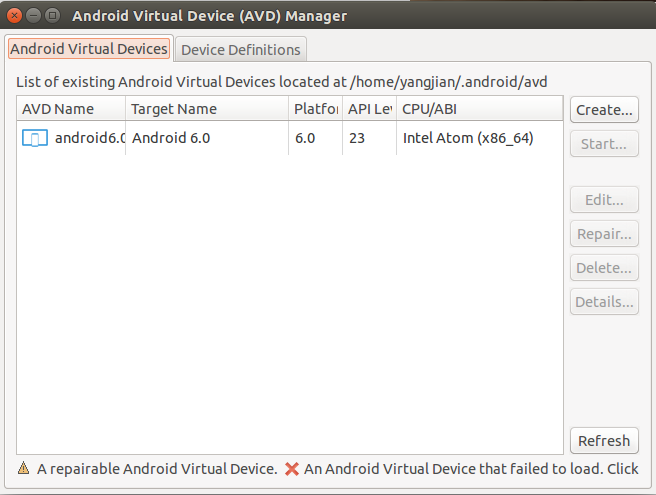Open the Create... AVD dialog
Screen dimensions: 656x495
(x=604, y=110)
